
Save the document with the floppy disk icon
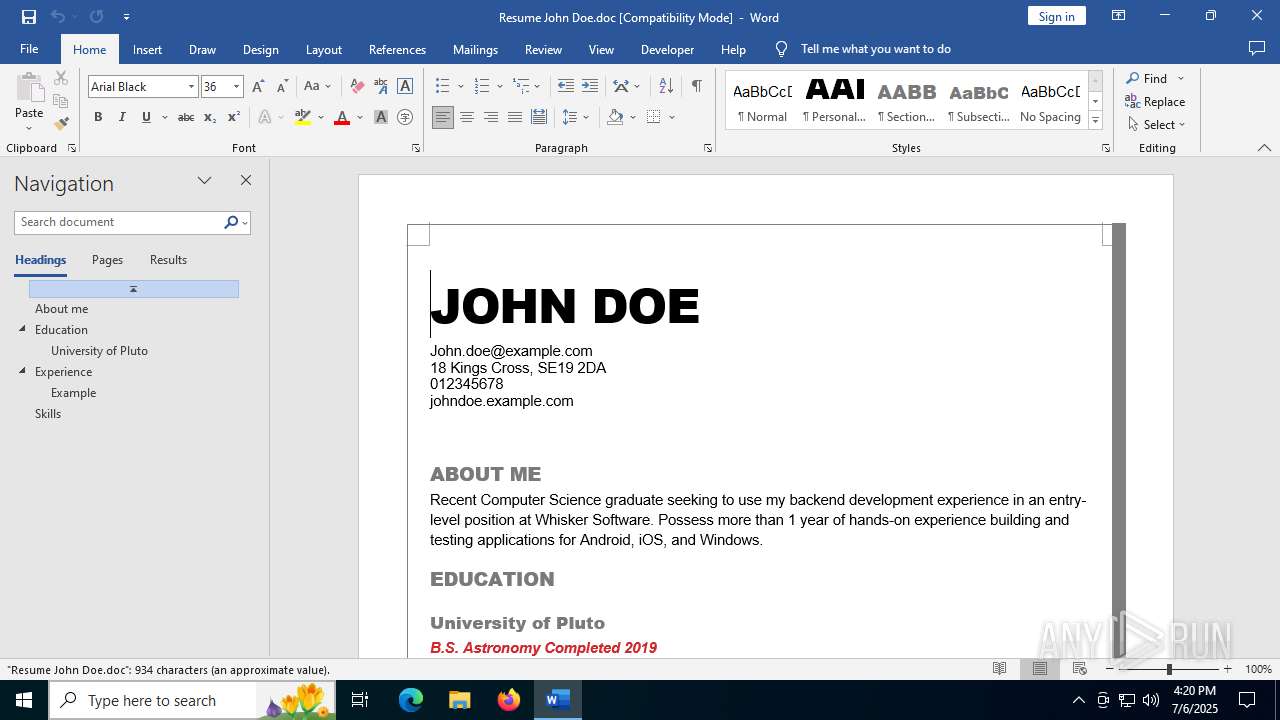(x=29, y=17)
